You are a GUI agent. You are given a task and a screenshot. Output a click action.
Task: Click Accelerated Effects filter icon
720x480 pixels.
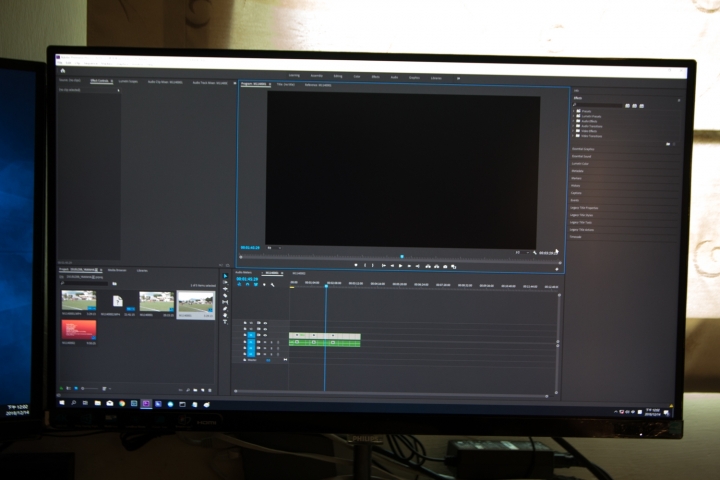click(x=627, y=106)
